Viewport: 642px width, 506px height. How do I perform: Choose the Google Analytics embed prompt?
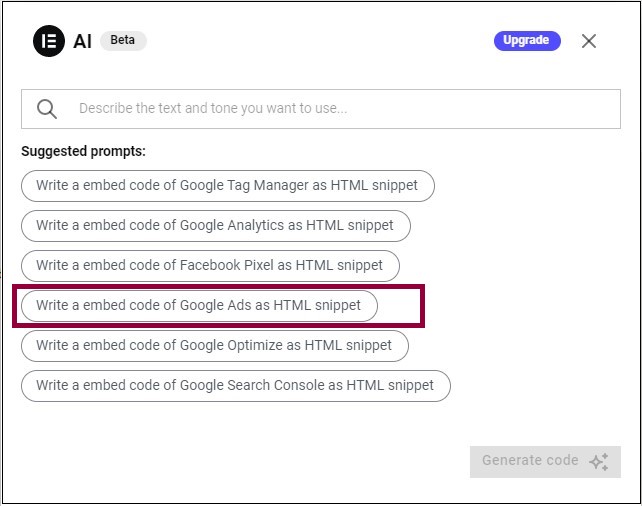216,226
